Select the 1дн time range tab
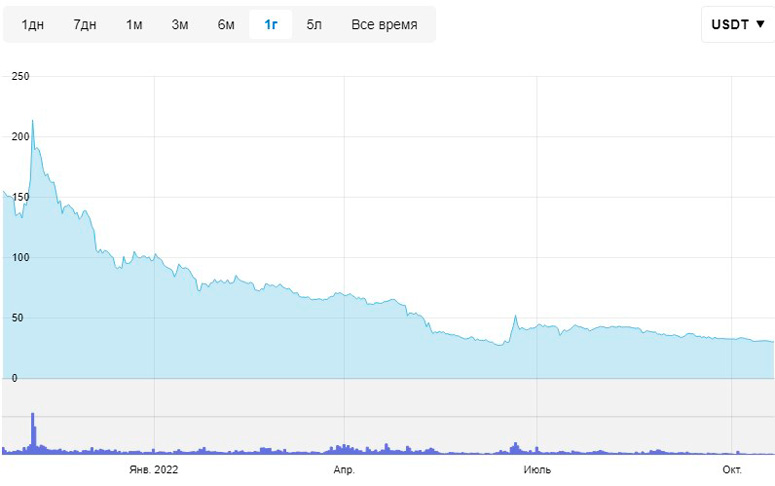775x486 pixels. tap(33, 24)
